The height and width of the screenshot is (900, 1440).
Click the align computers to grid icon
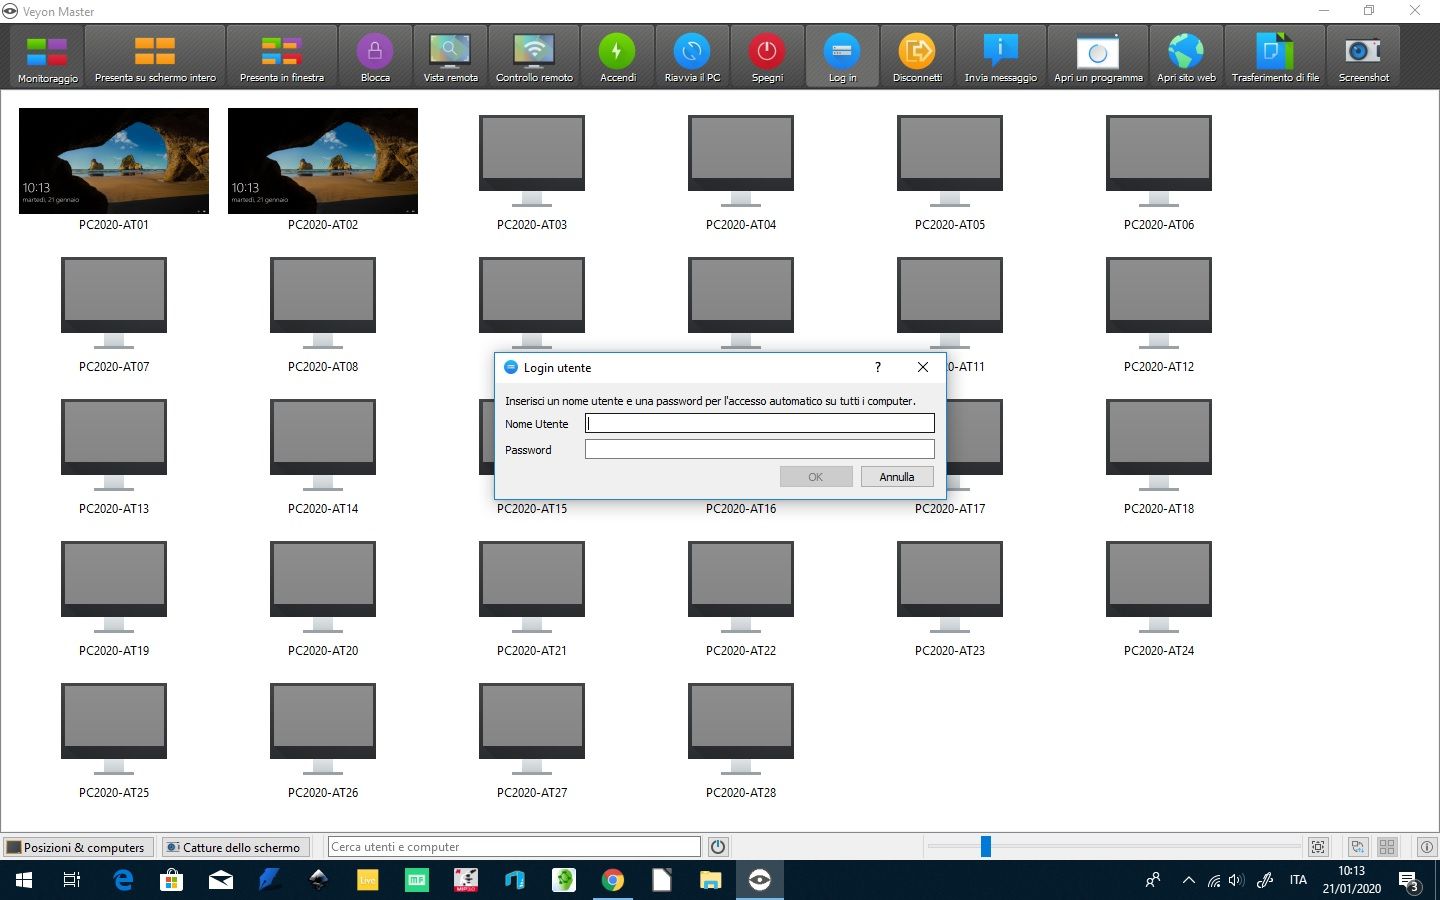pos(1387,847)
